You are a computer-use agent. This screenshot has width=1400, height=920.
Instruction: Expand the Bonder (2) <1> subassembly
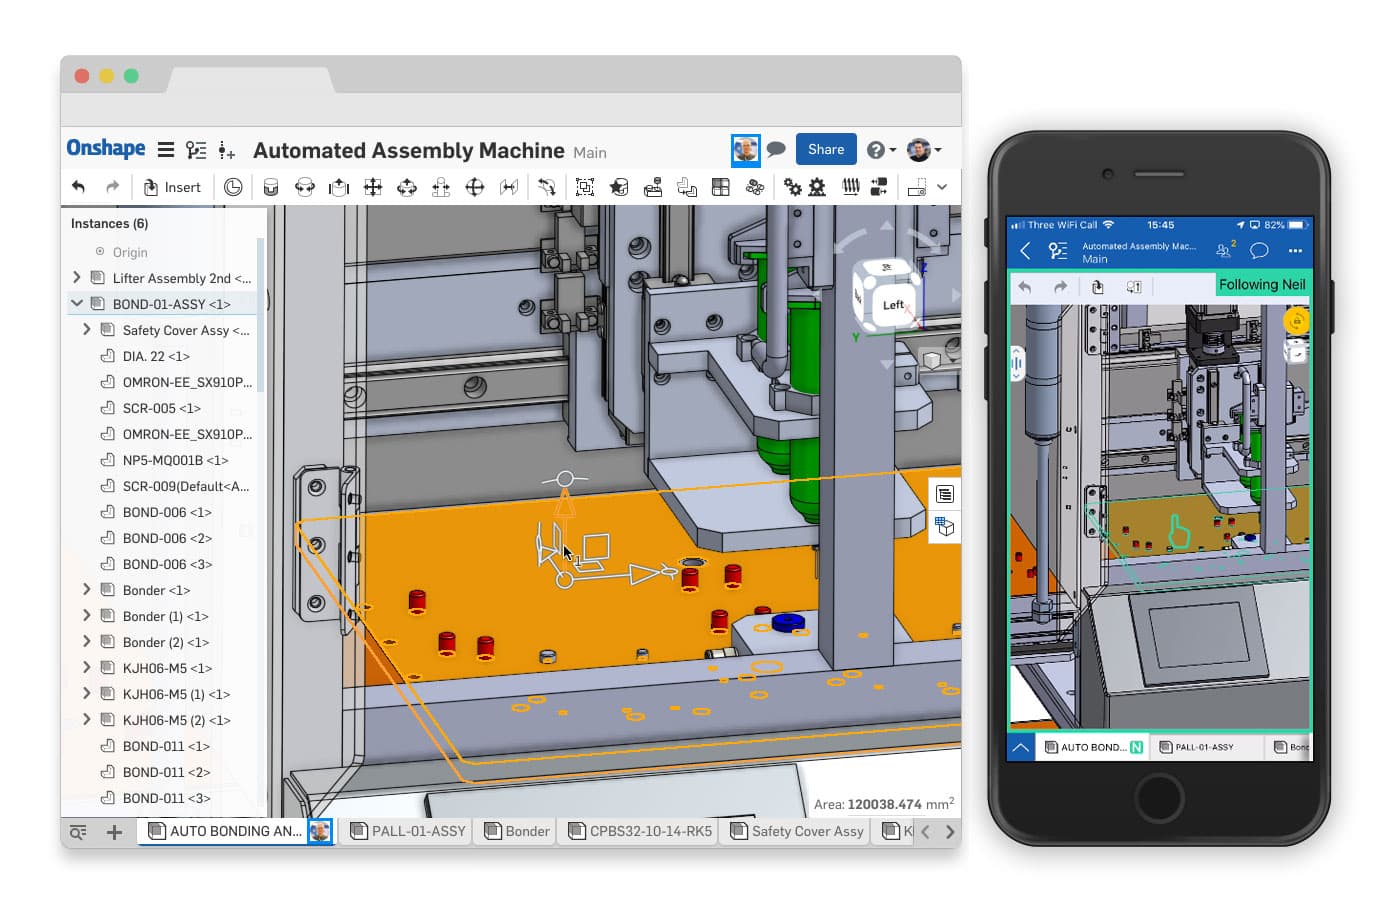87,641
